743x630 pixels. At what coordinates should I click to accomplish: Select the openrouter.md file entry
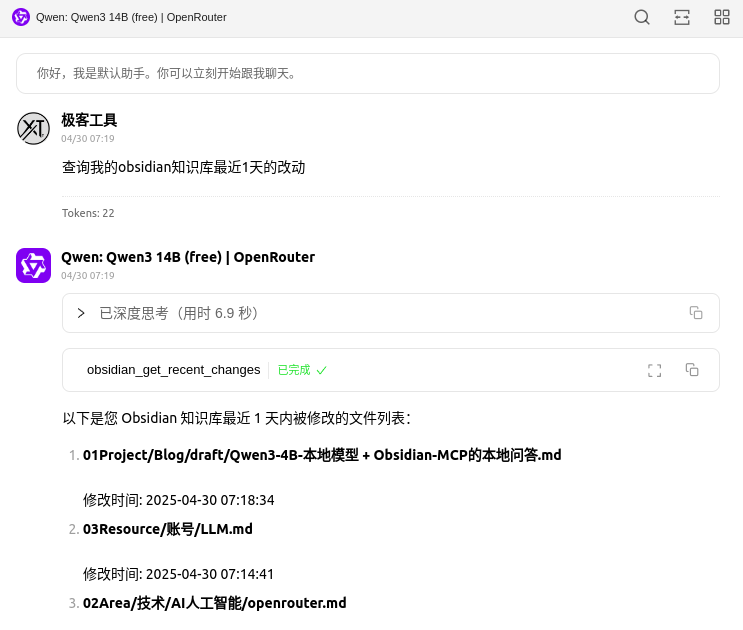215,603
